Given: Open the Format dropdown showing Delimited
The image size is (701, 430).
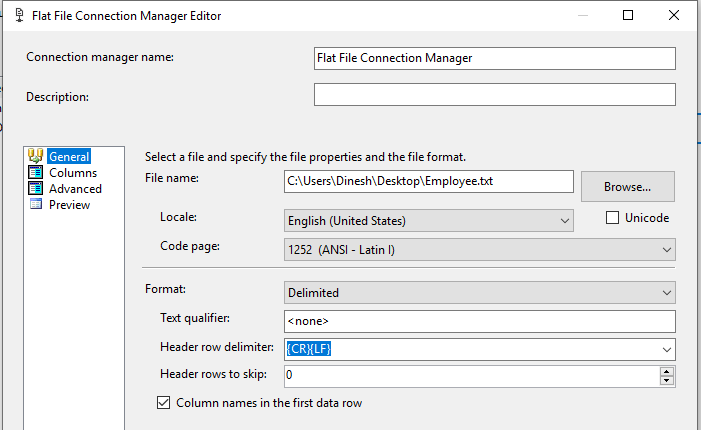Looking at the screenshot, I should pyautogui.click(x=666, y=293).
